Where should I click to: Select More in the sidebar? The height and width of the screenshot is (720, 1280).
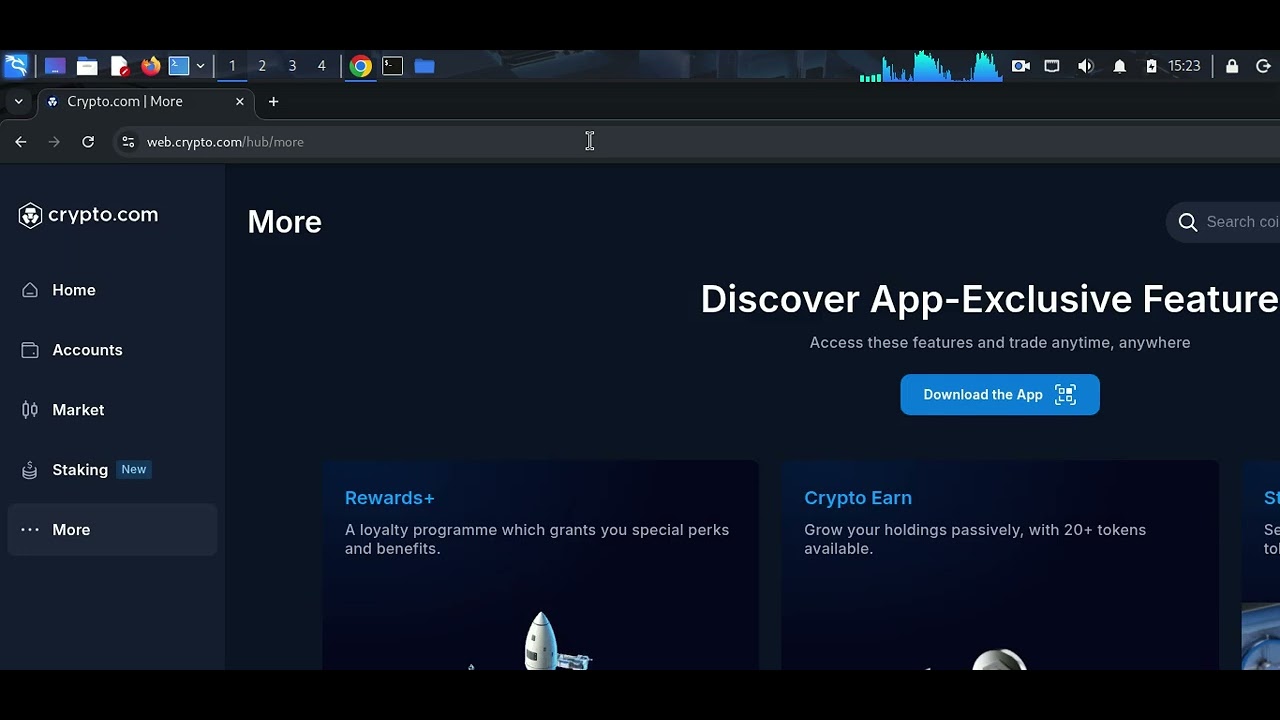(112, 530)
